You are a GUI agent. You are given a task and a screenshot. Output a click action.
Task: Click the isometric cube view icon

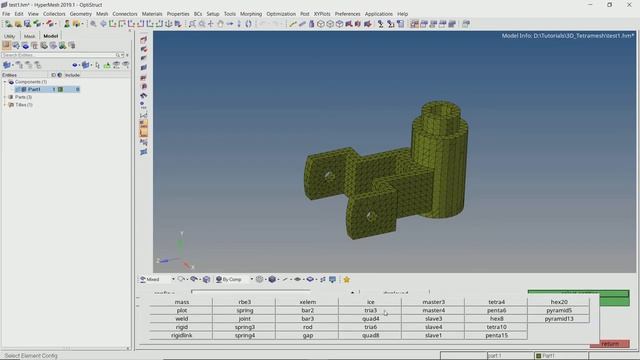321,24
